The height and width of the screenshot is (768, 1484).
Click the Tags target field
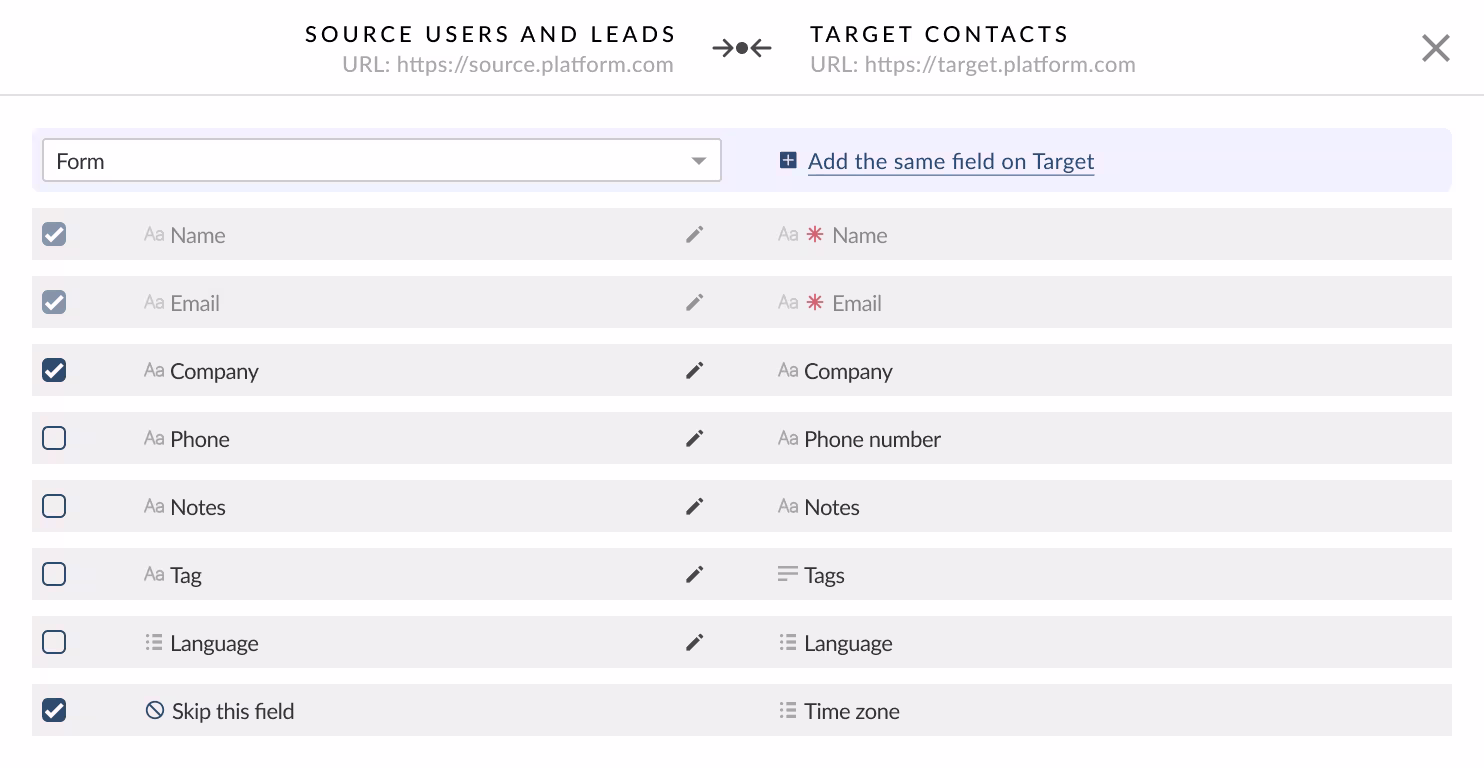tap(824, 575)
